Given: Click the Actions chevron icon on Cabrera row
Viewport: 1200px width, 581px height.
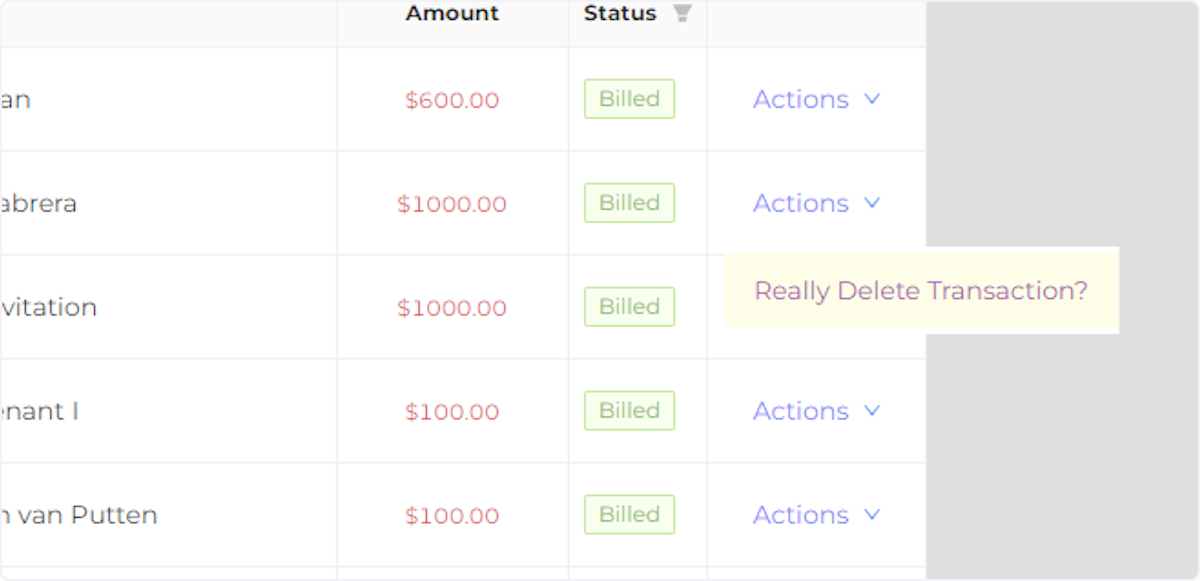Looking at the screenshot, I should [x=871, y=203].
